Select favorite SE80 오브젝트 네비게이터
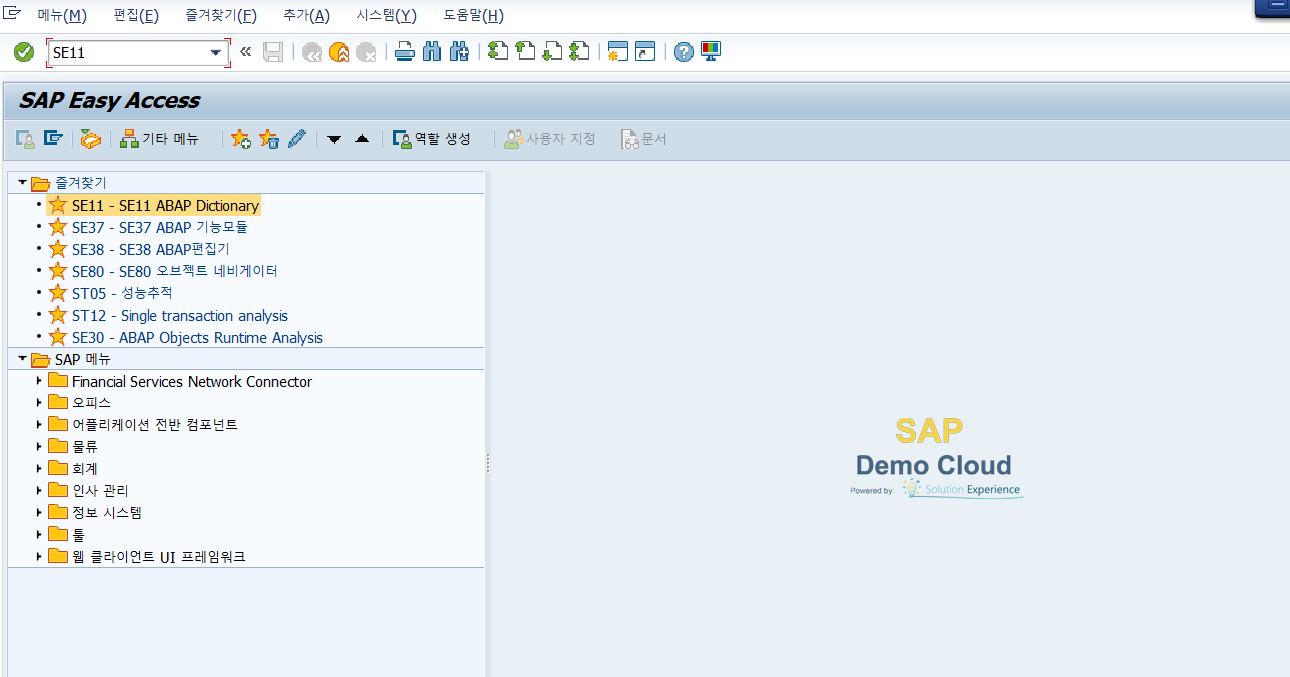 tap(175, 272)
